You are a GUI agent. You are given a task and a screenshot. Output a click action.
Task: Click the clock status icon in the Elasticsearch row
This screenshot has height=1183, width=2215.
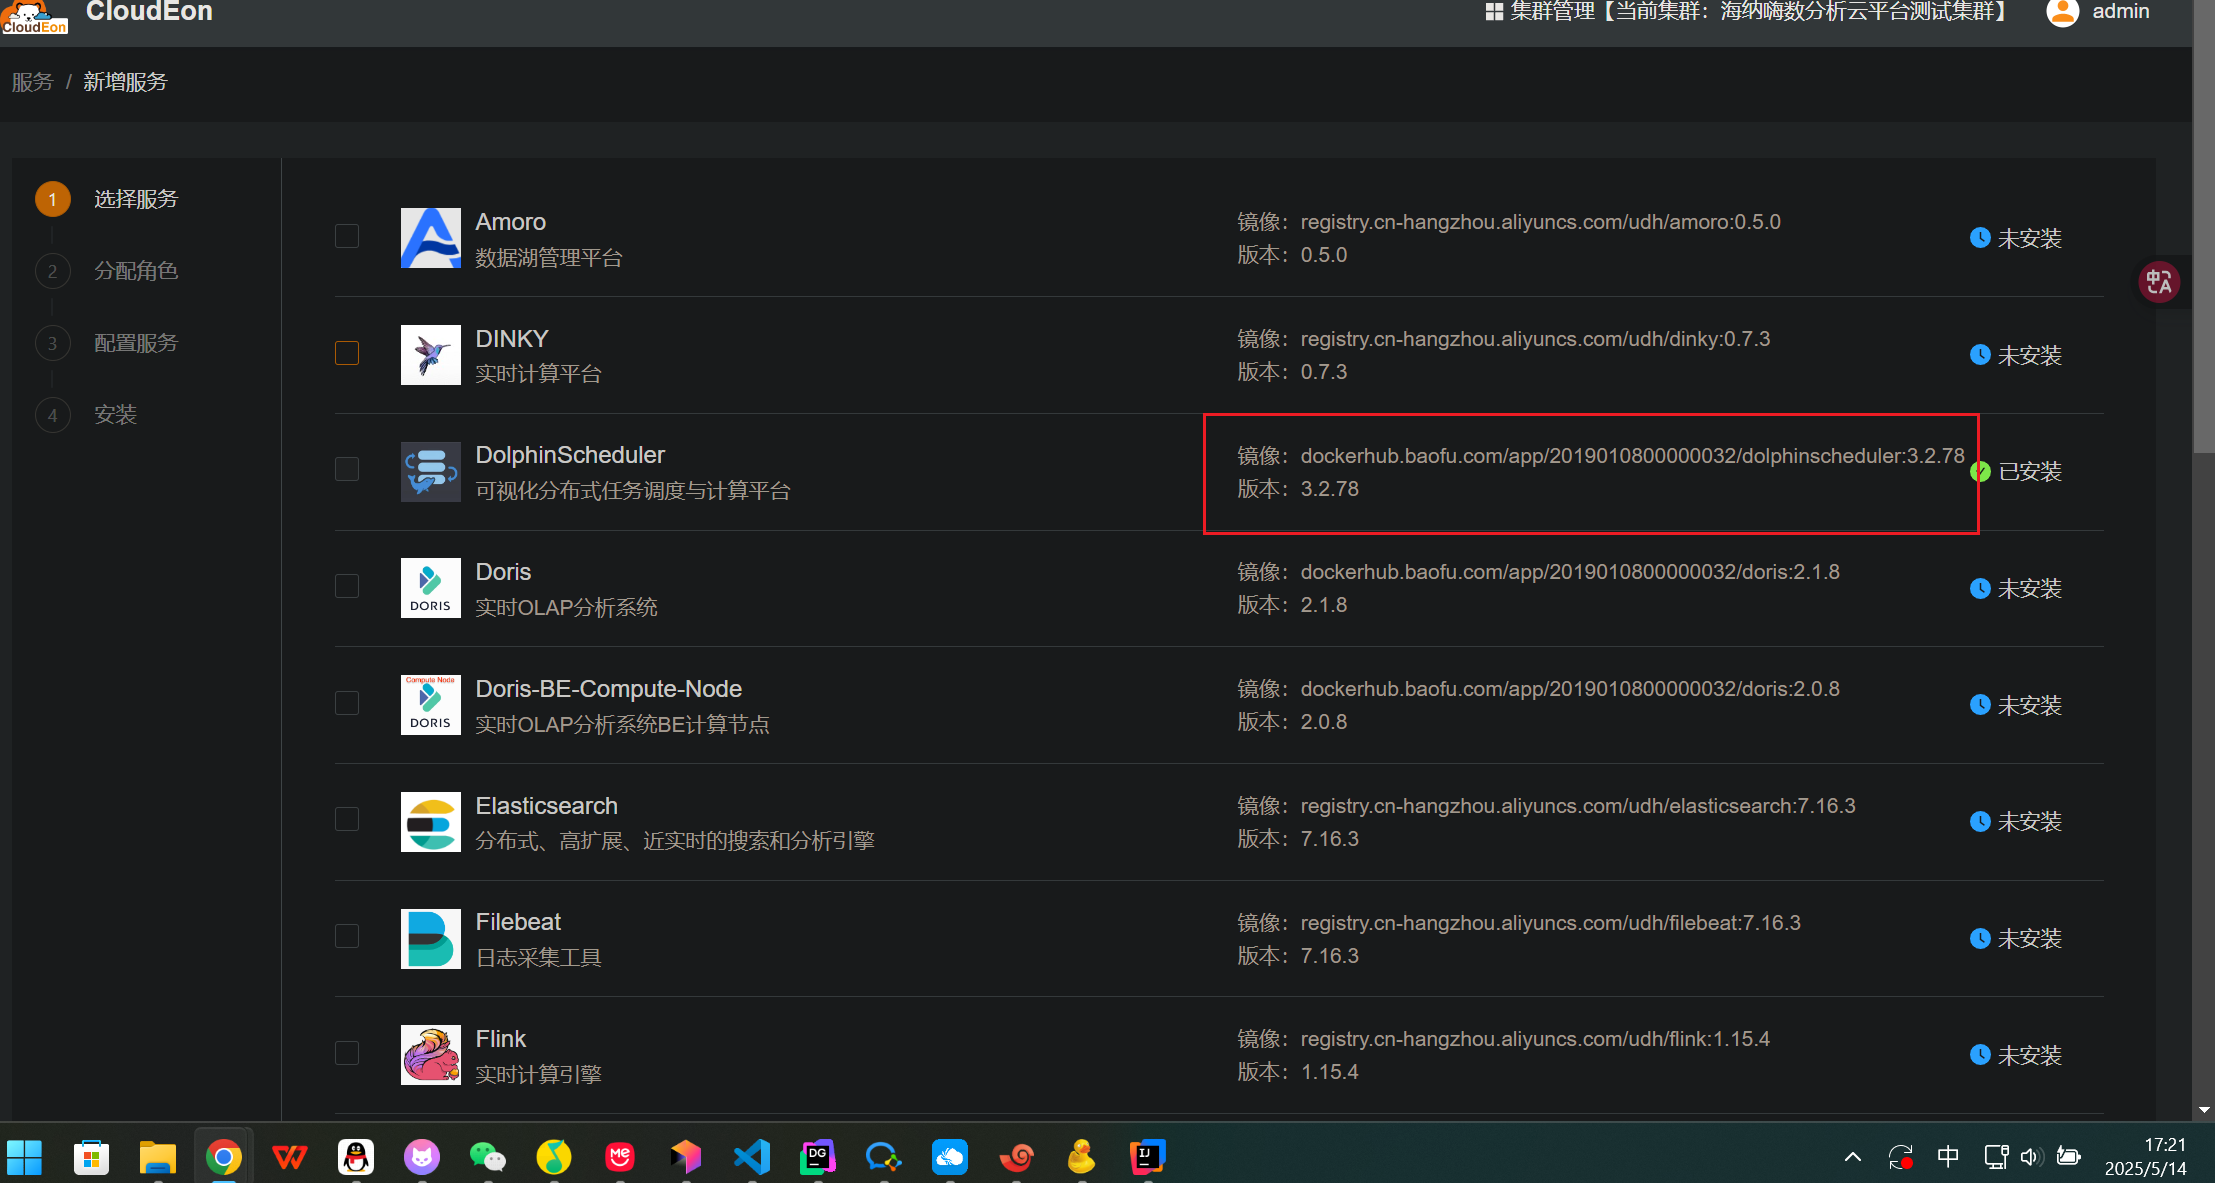pyautogui.click(x=1980, y=821)
